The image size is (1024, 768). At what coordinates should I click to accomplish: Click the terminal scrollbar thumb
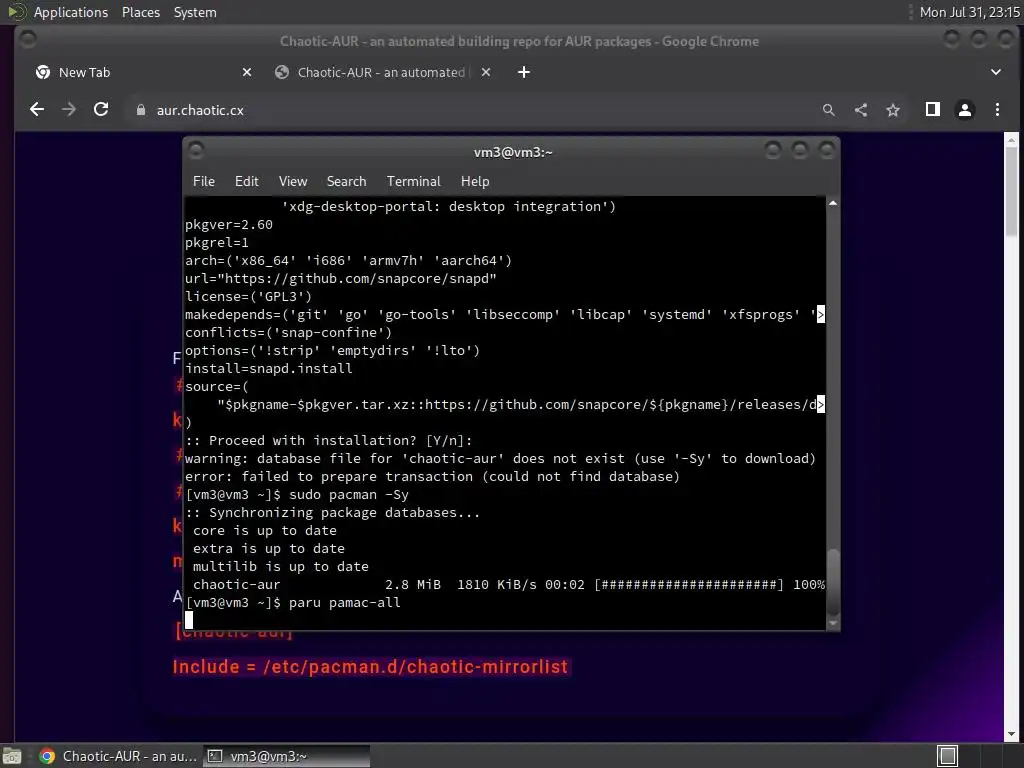point(833,581)
